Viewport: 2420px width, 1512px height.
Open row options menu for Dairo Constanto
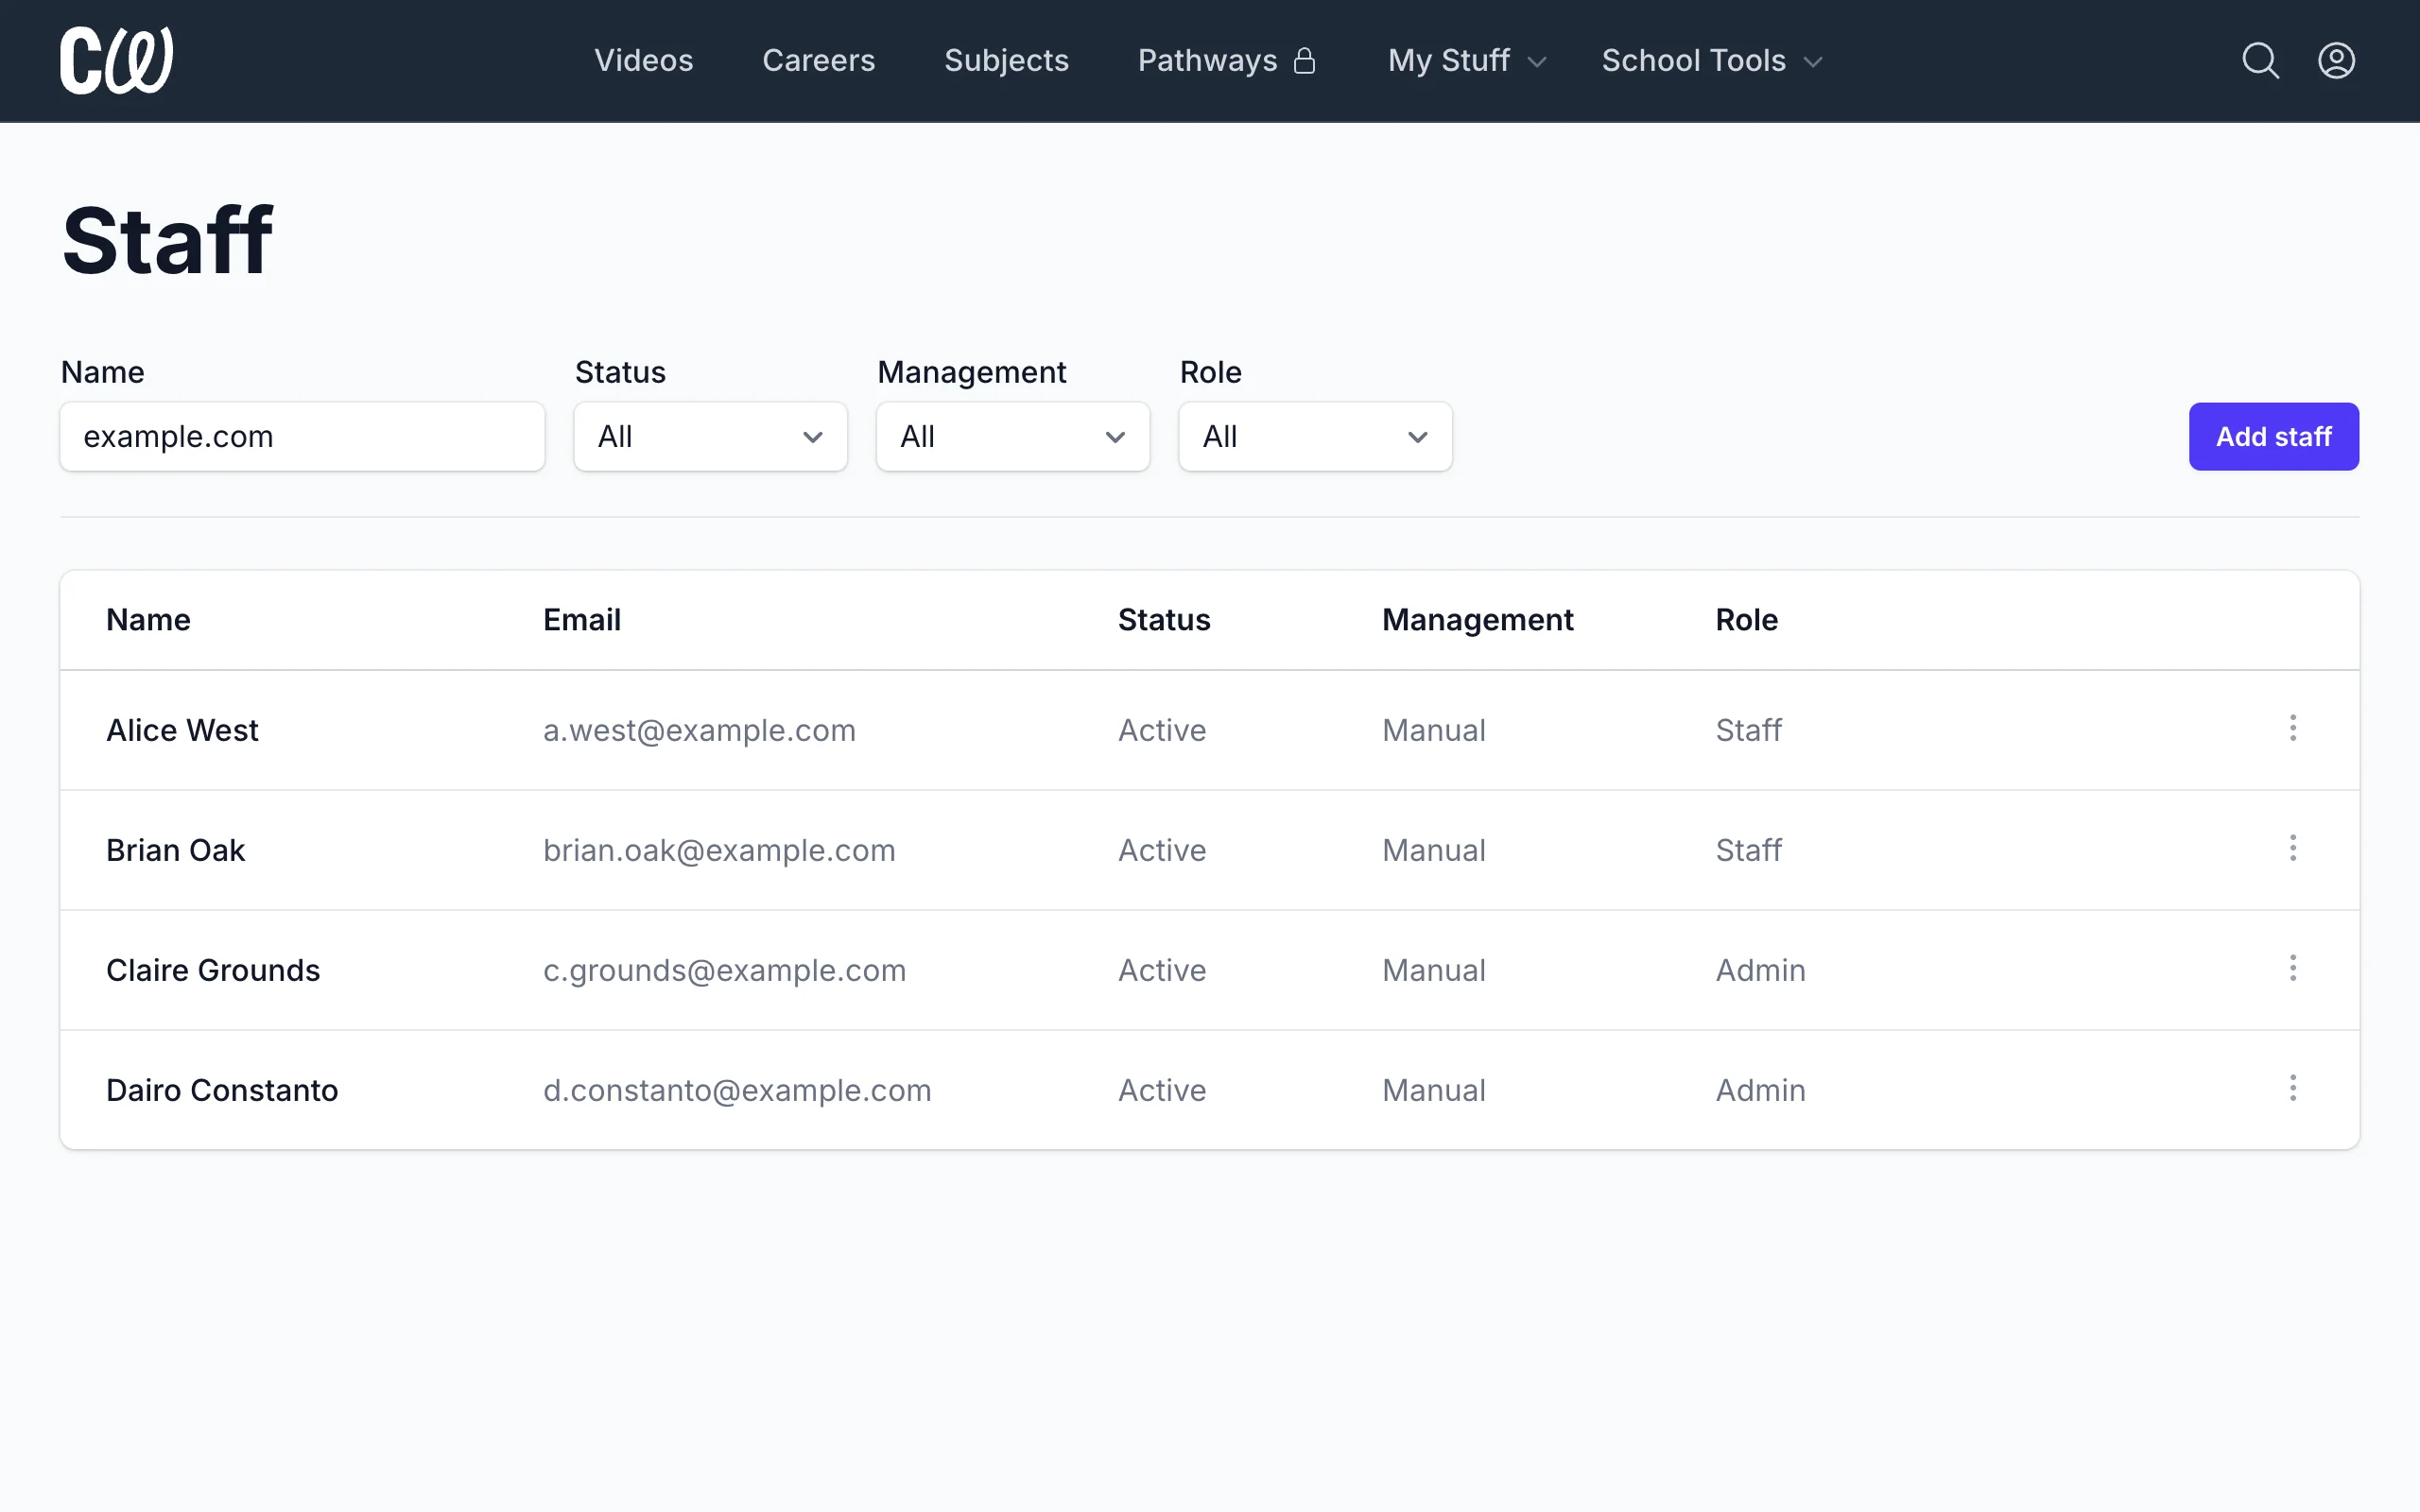[2292, 1088]
